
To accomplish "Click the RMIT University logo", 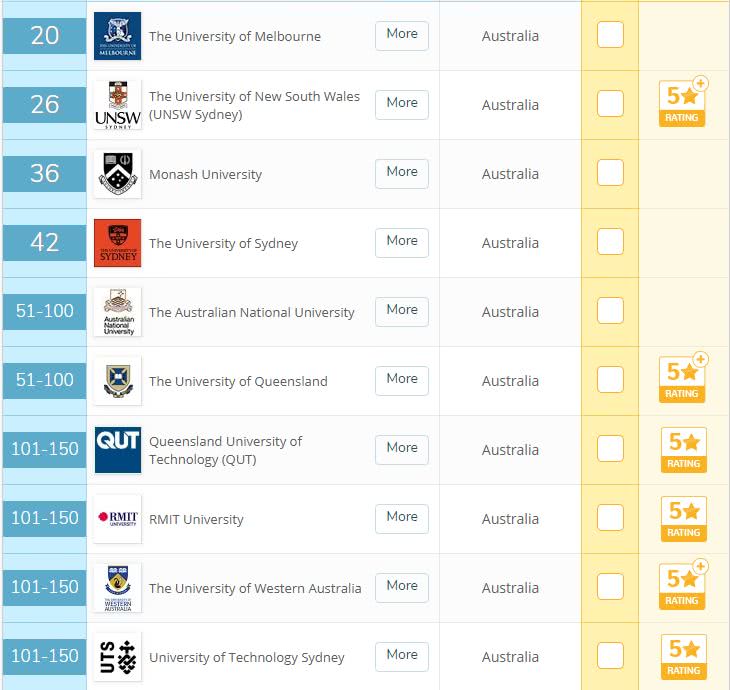I will (117, 519).
